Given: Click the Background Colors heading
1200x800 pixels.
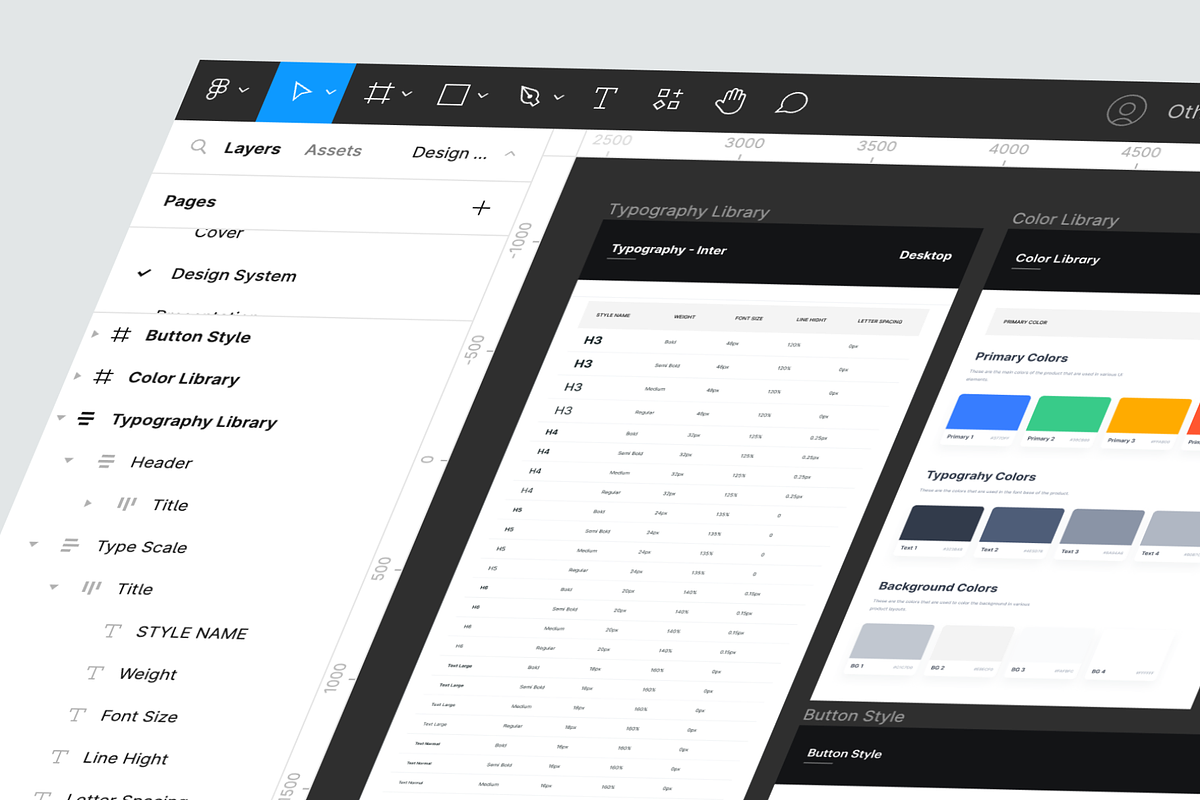Looking at the screenshot, I should (938, 587).
